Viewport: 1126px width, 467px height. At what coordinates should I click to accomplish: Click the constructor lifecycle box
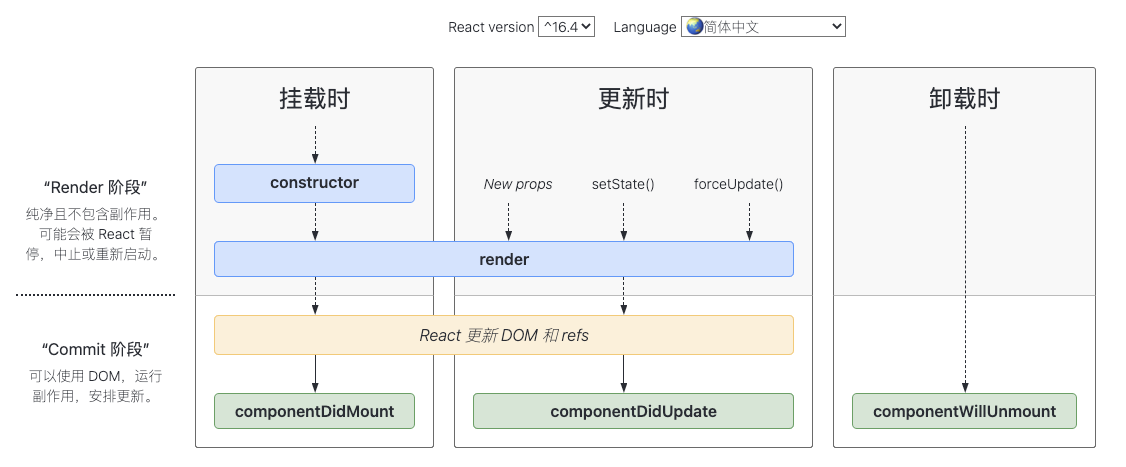coord(315,183)
